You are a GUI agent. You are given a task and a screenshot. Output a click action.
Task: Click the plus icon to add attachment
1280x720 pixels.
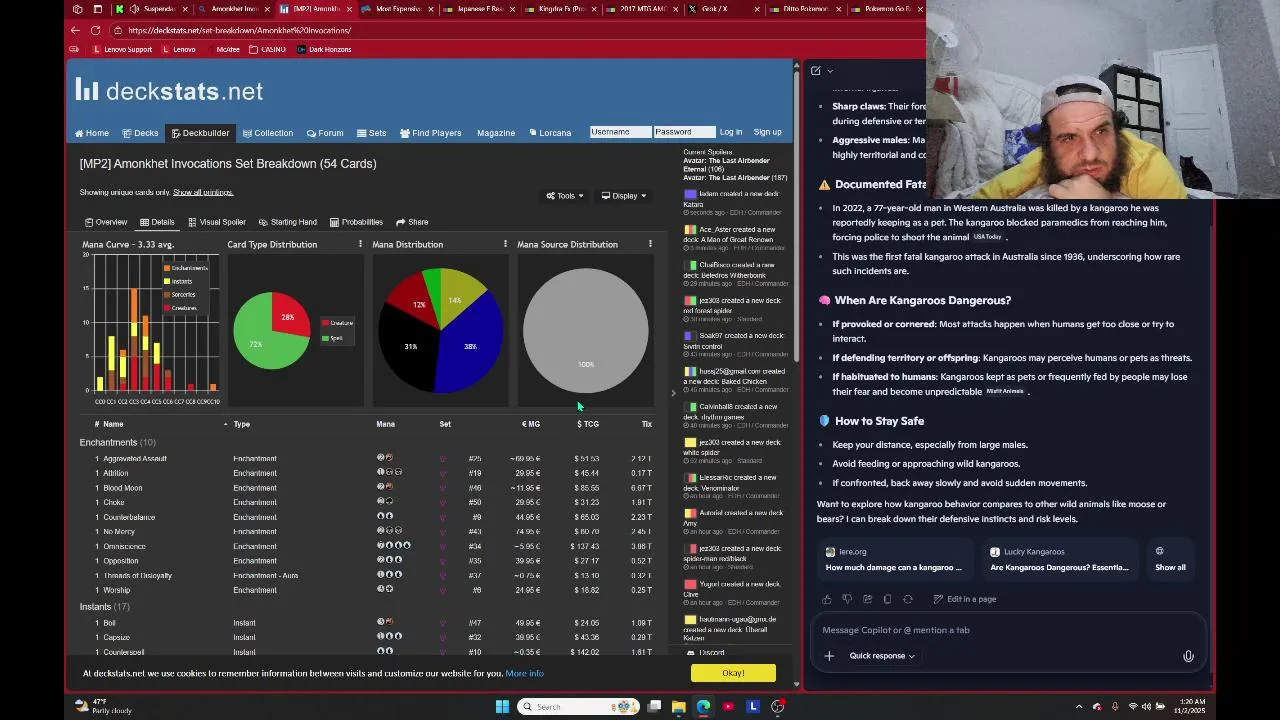tap(829, 656)
